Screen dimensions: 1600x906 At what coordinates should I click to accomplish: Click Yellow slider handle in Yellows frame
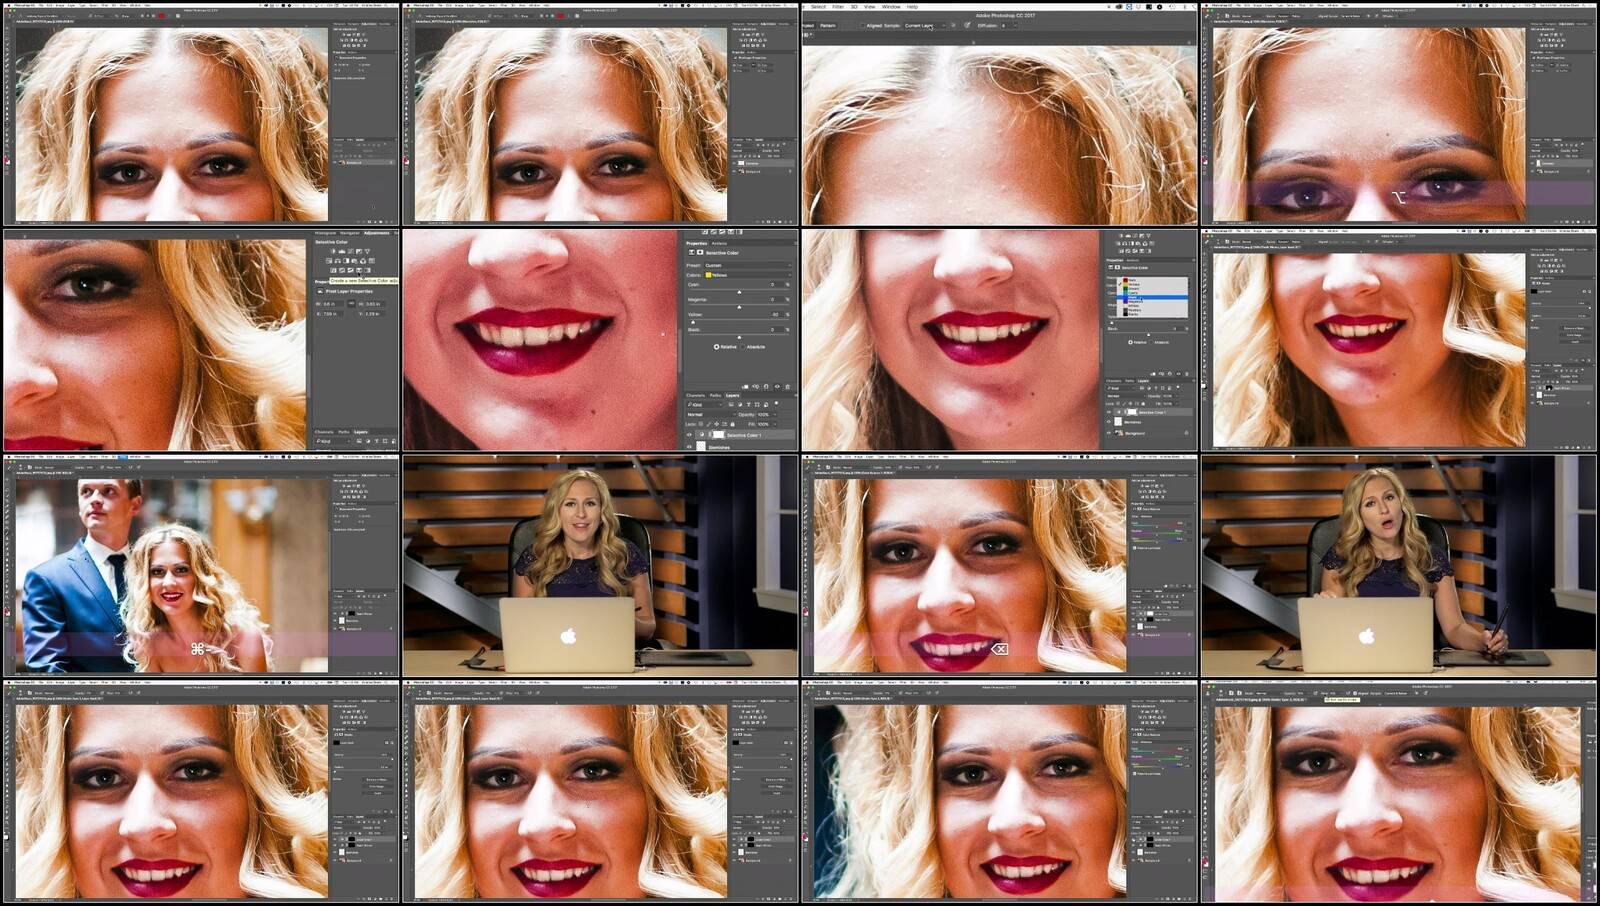(x=693, y=322)
